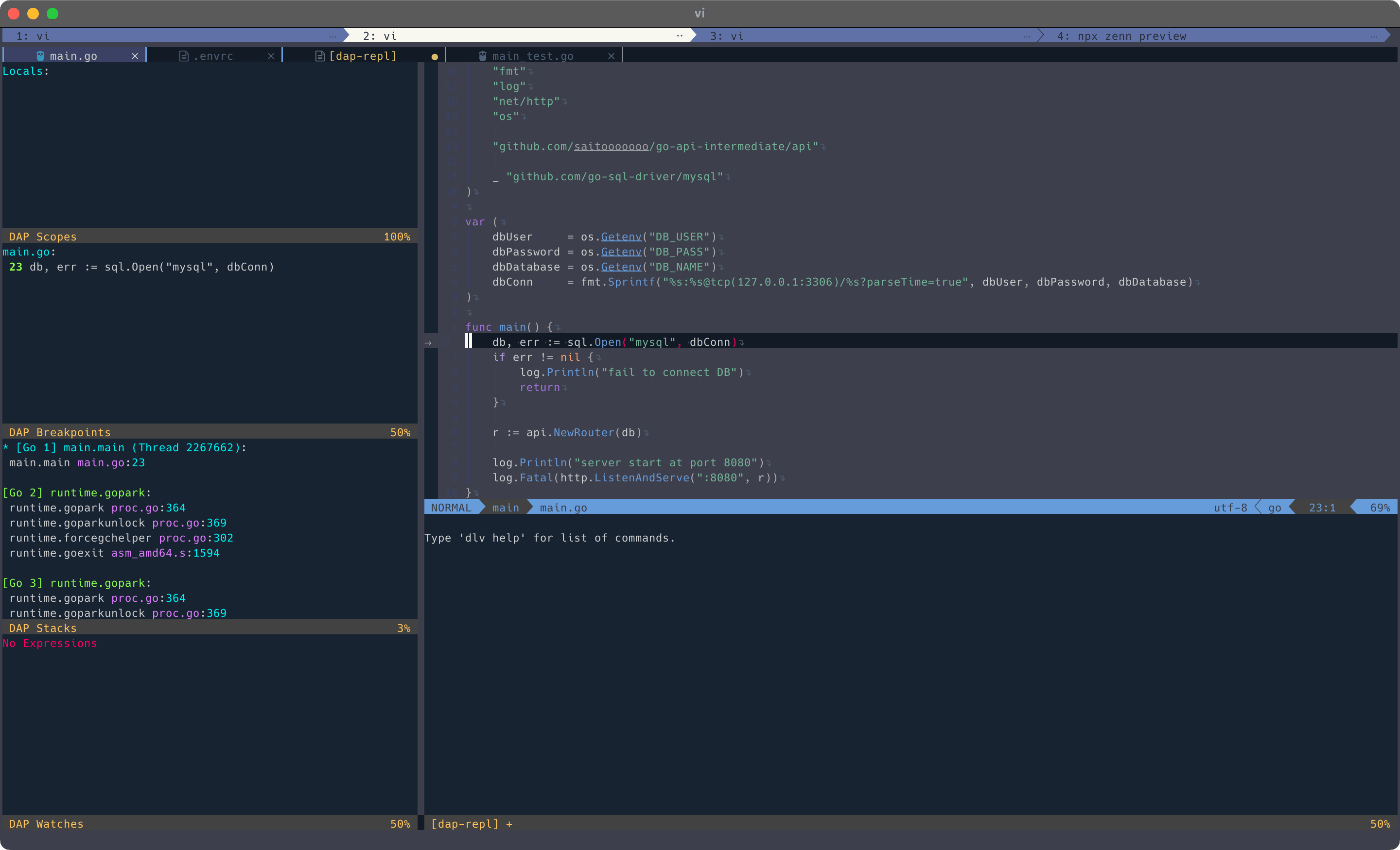Select tmux window 2: vi
The image size is (1400, 850).
click(520, 35)
